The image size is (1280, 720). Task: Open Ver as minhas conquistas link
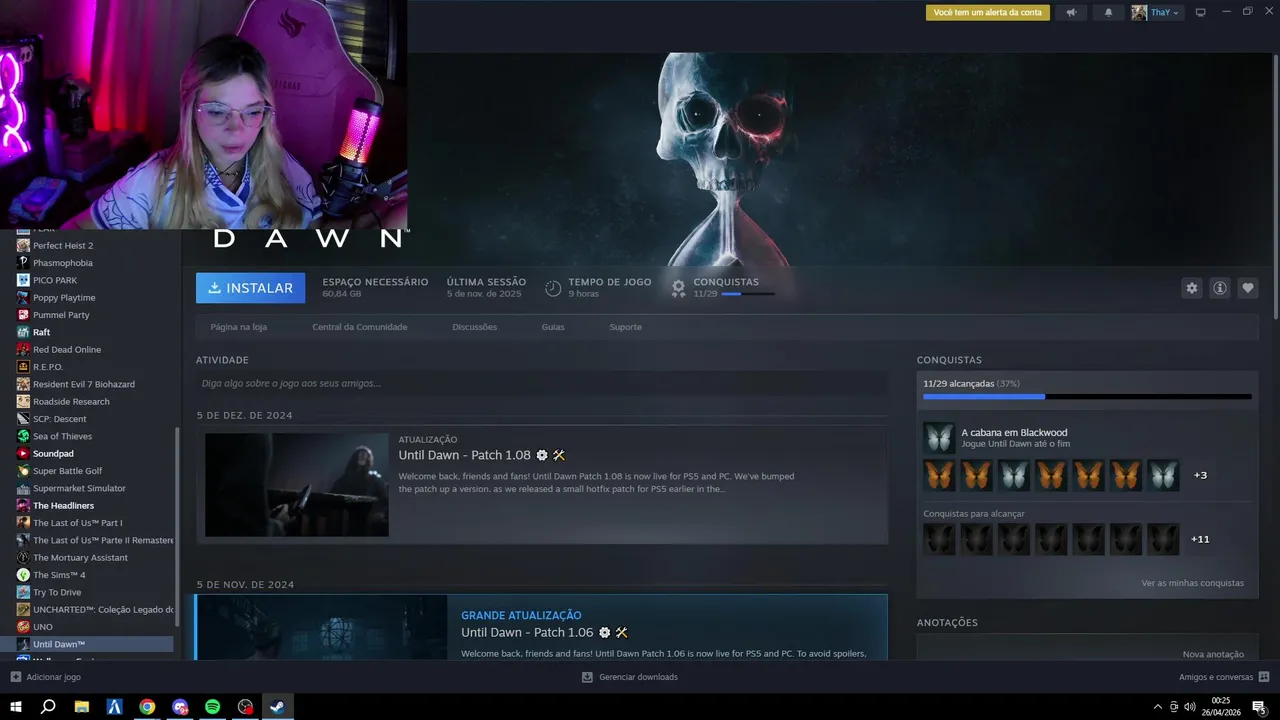(x=1192, y=583)
